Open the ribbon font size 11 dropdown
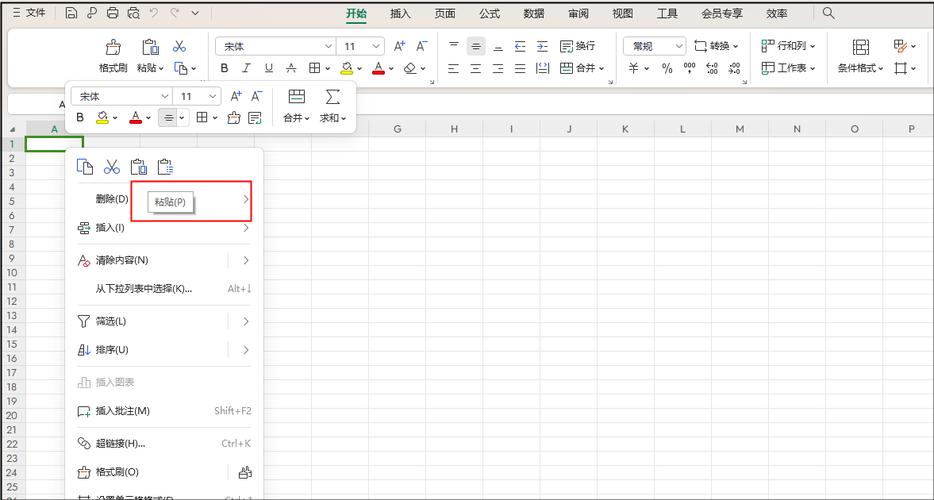 click(375, 46)
